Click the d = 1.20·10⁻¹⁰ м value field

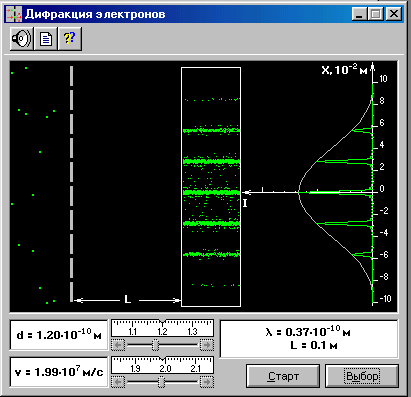[x=59, y=335]
